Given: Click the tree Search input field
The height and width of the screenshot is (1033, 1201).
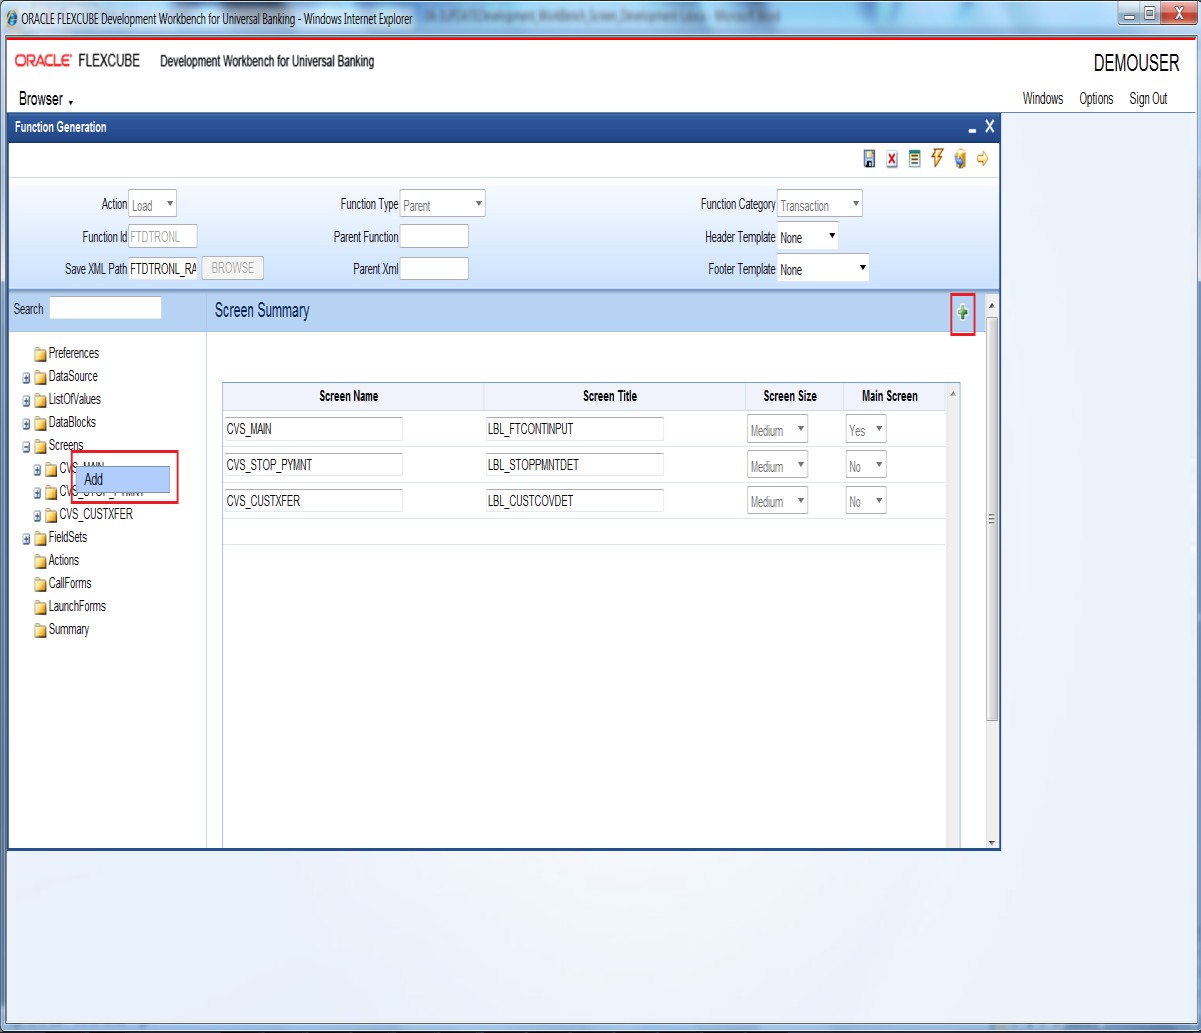Looking at the screenshot, I should 105,308.
